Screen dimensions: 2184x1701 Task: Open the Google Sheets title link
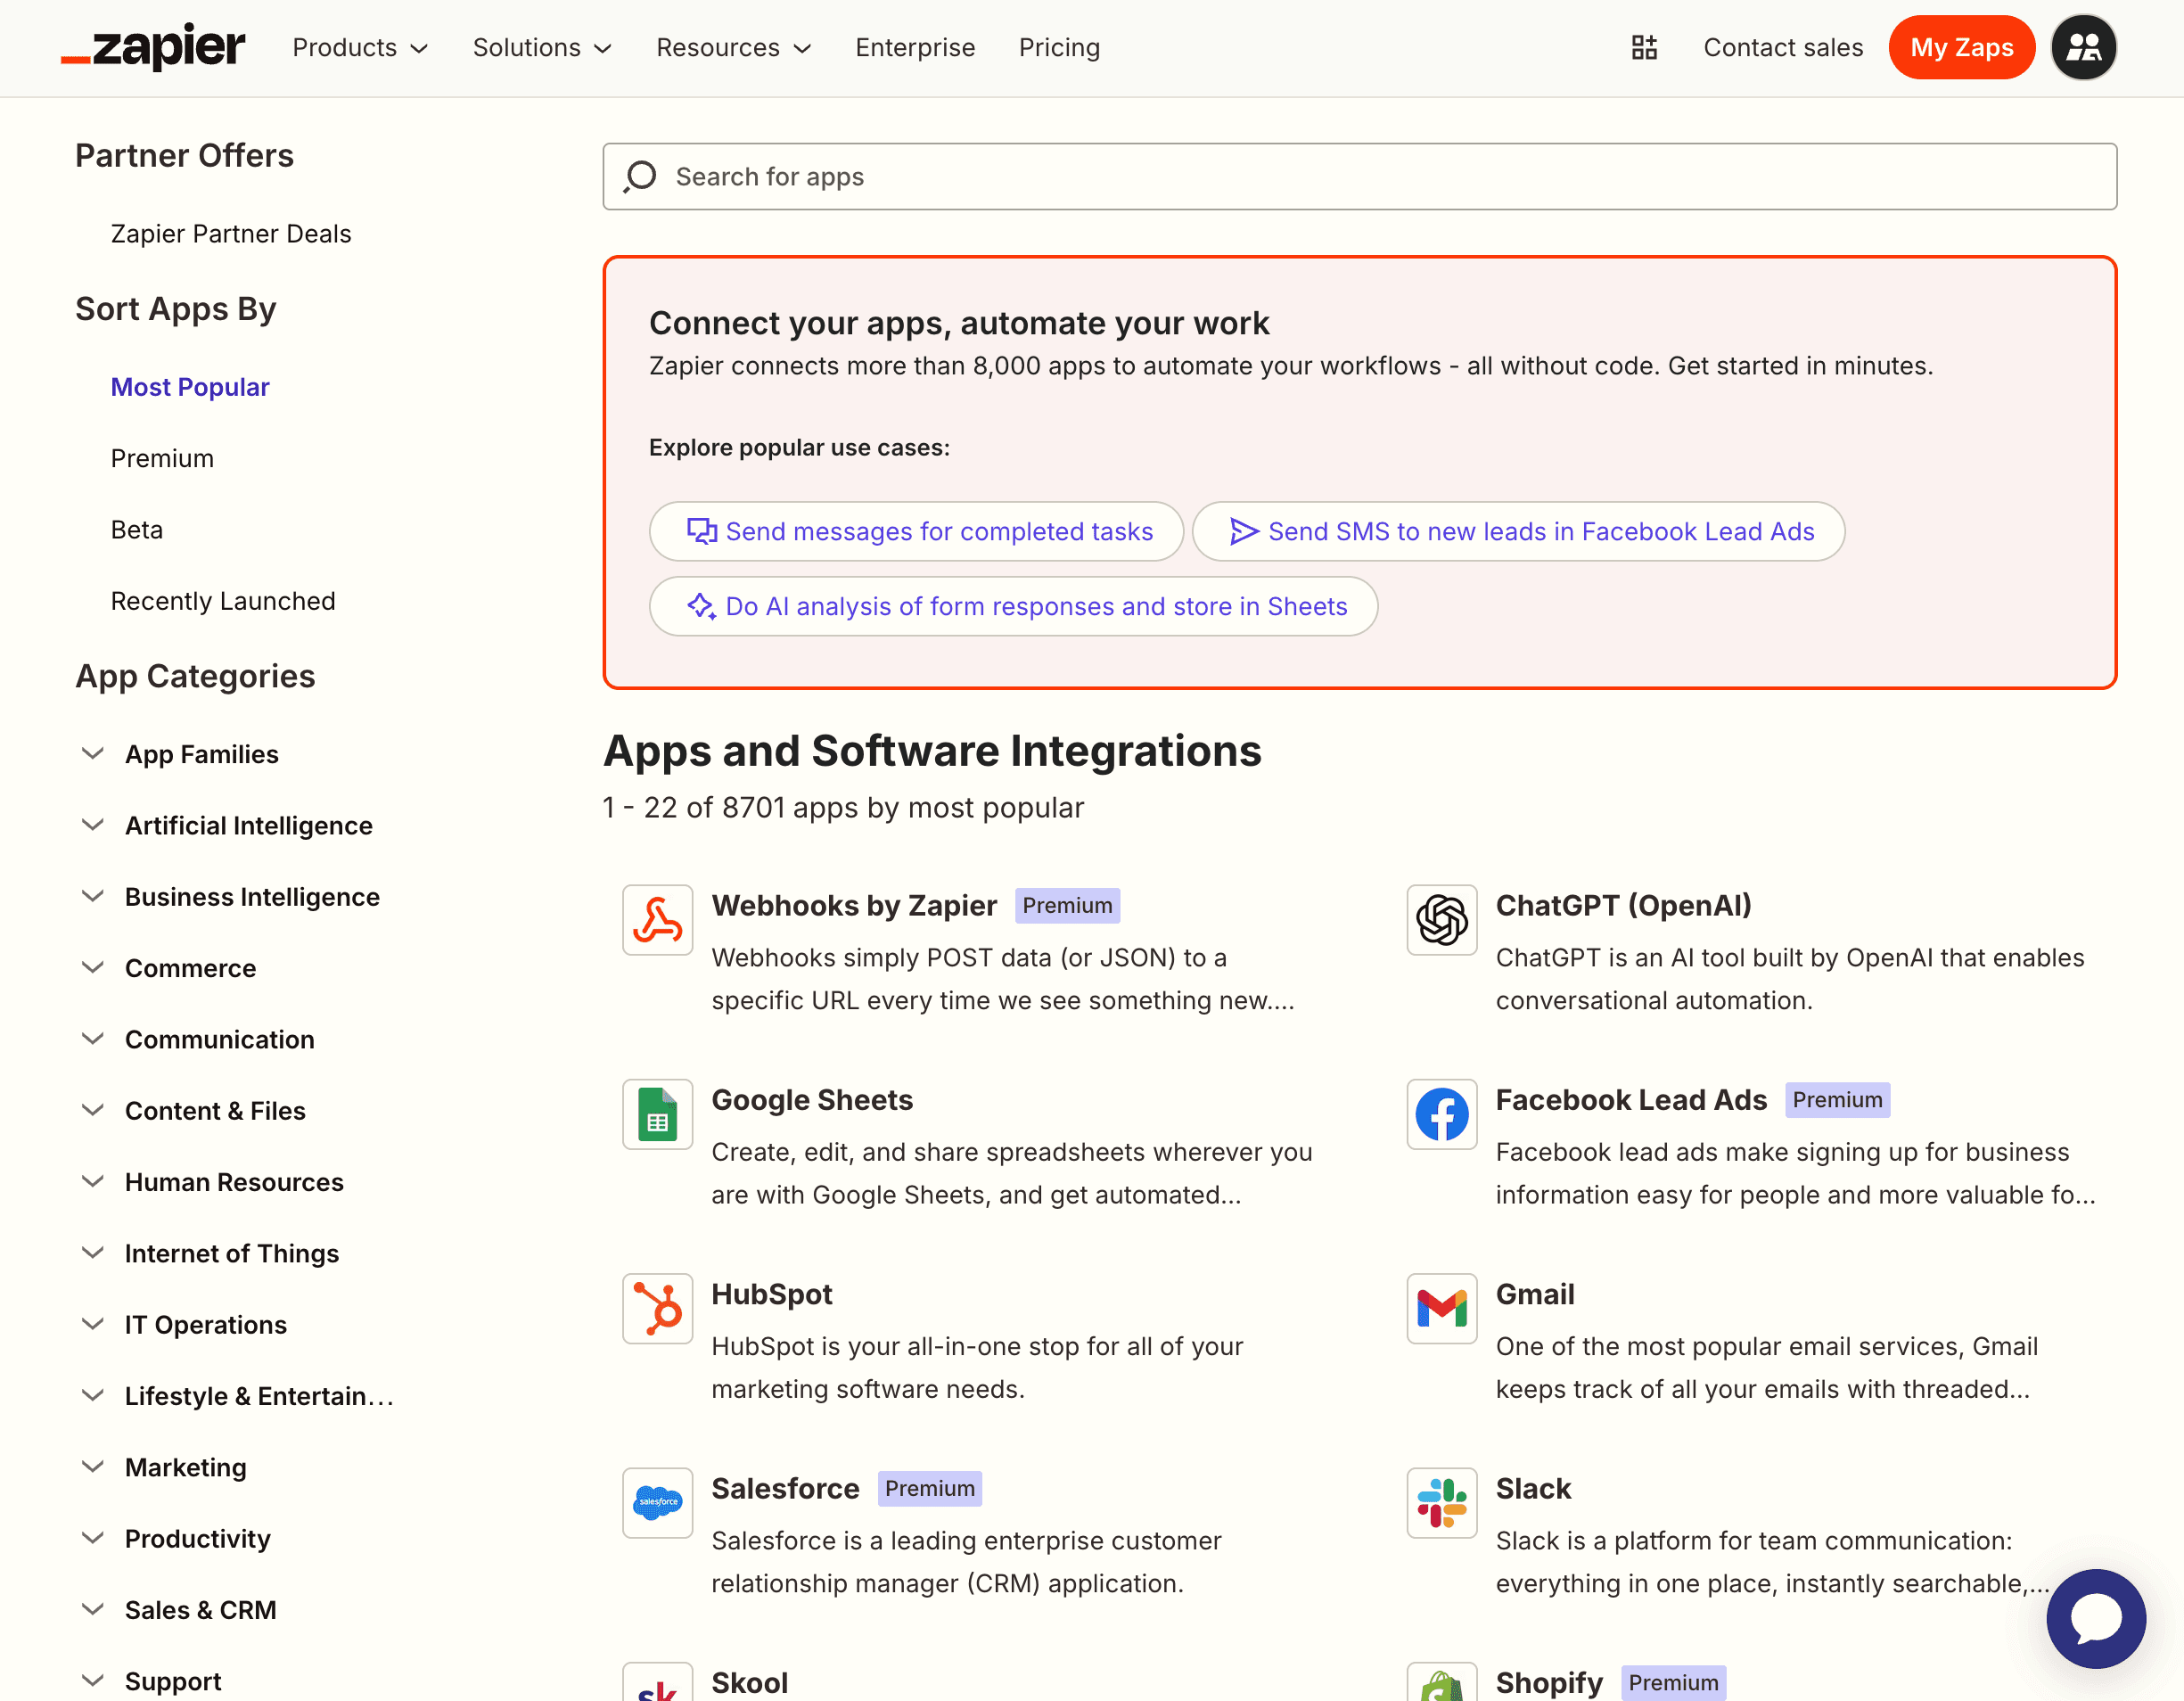point(812,1100)
